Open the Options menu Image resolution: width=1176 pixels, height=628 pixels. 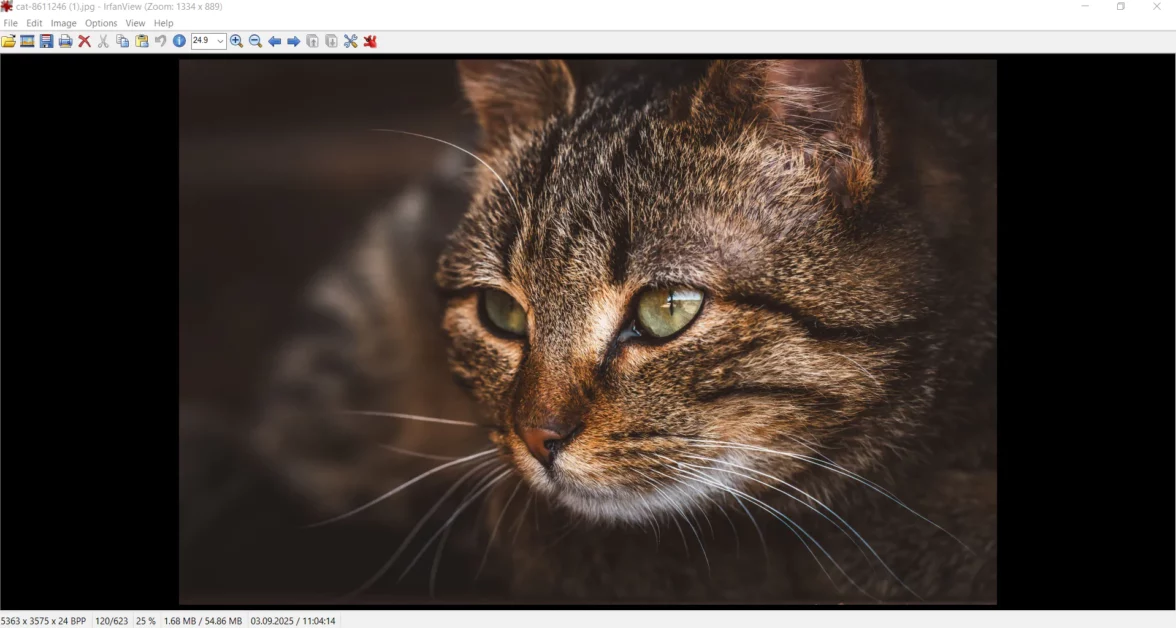click(101, 23)
